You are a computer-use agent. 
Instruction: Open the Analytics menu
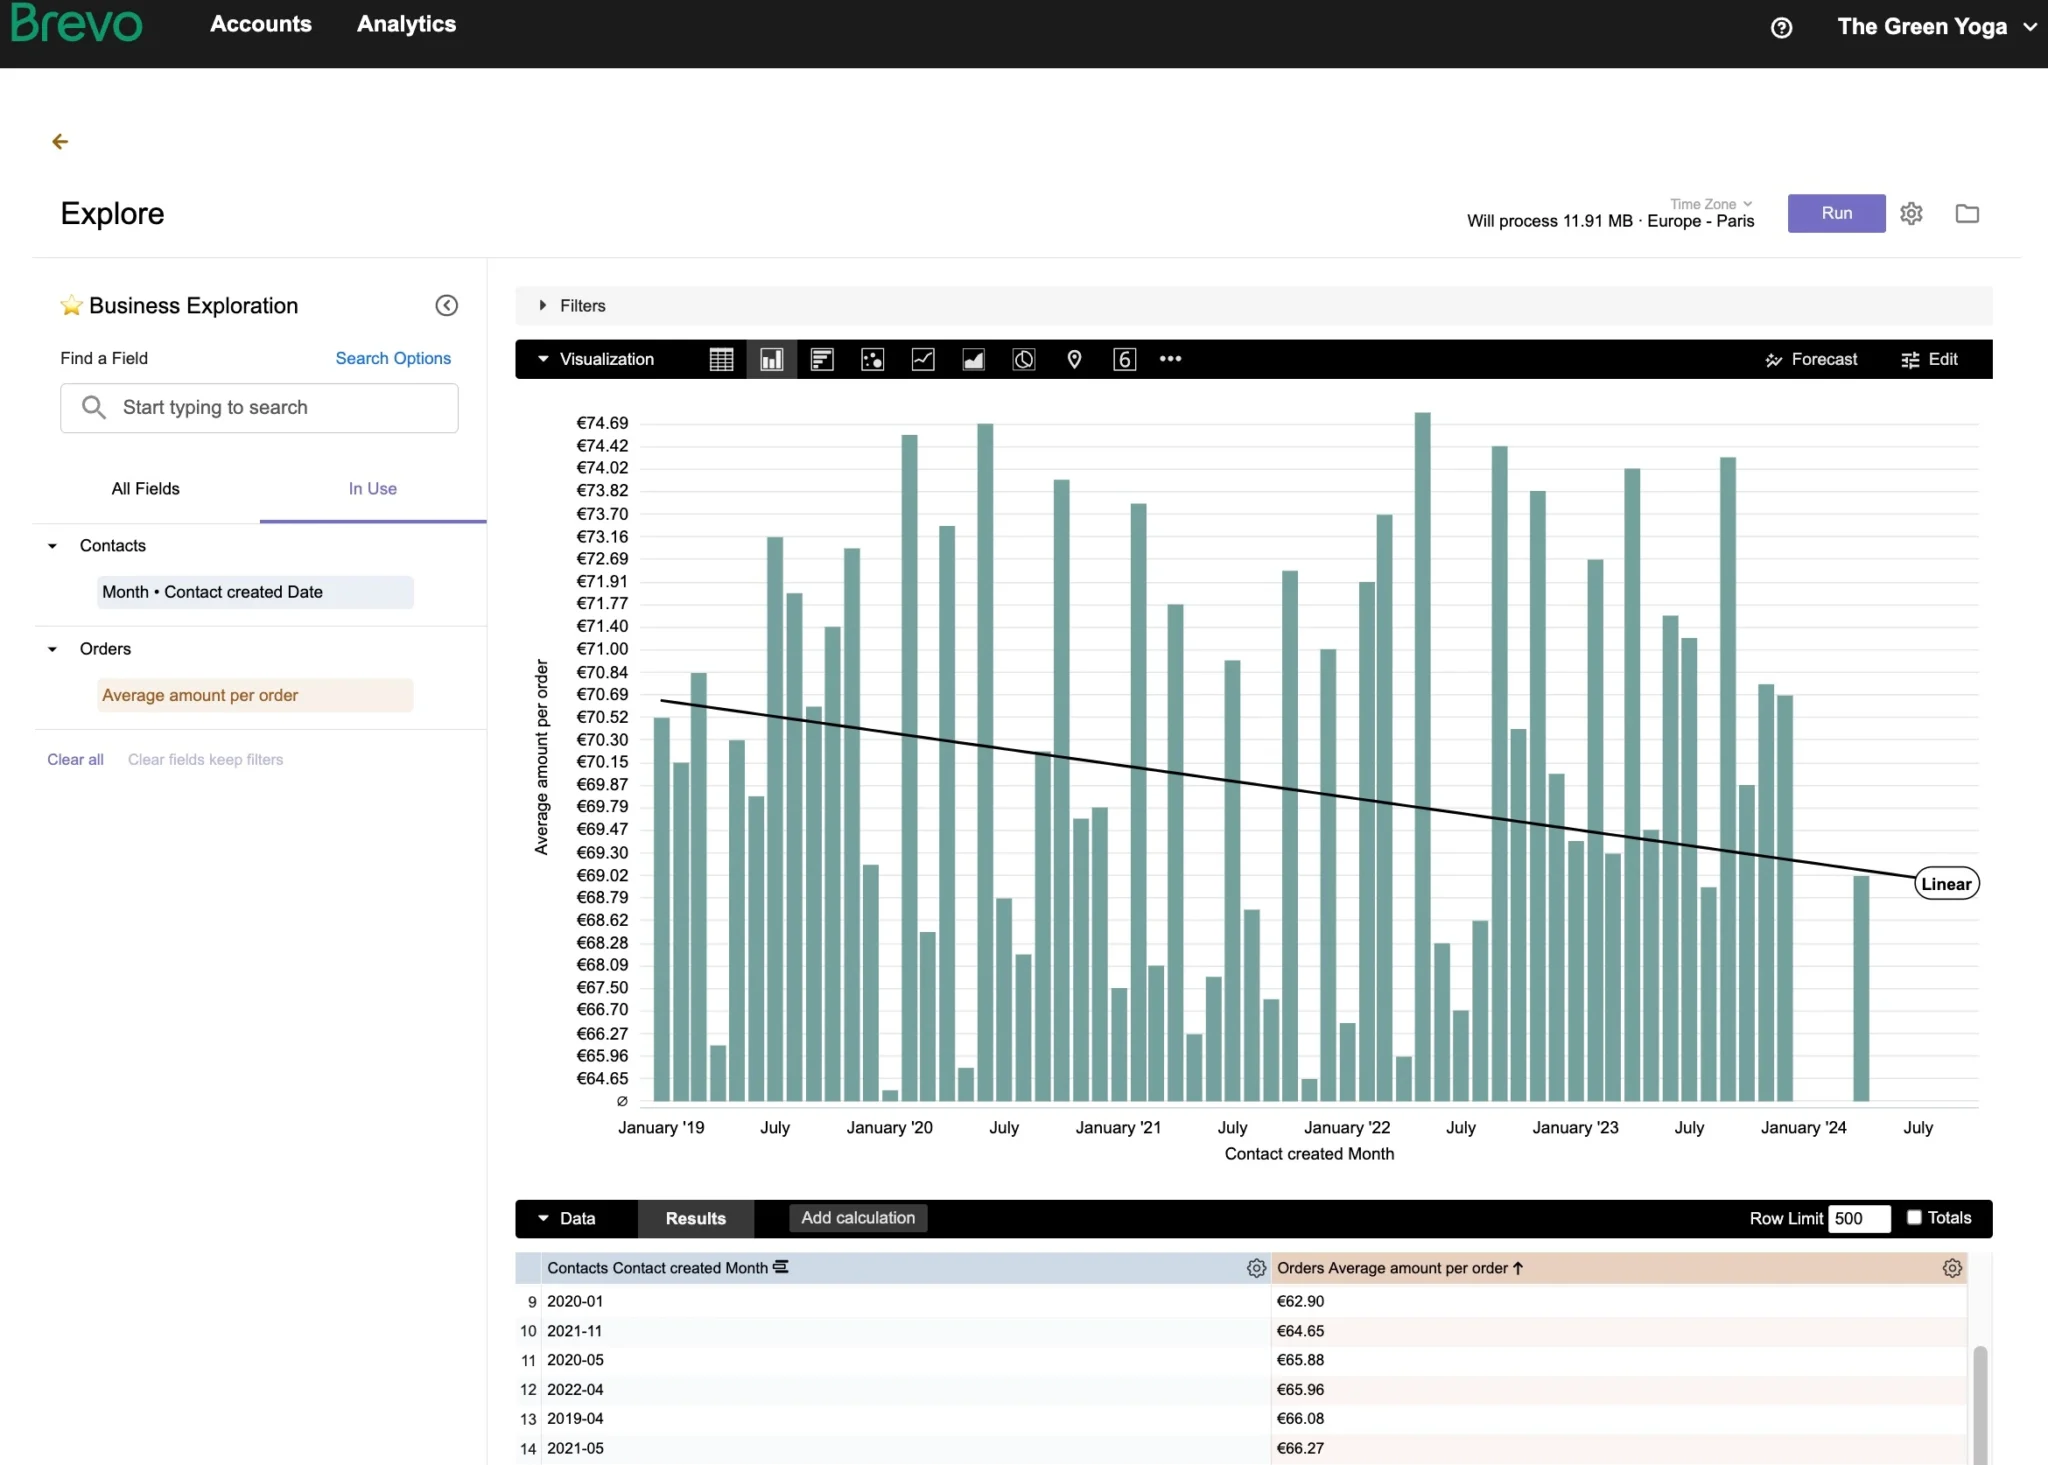[x=406, y=24]
